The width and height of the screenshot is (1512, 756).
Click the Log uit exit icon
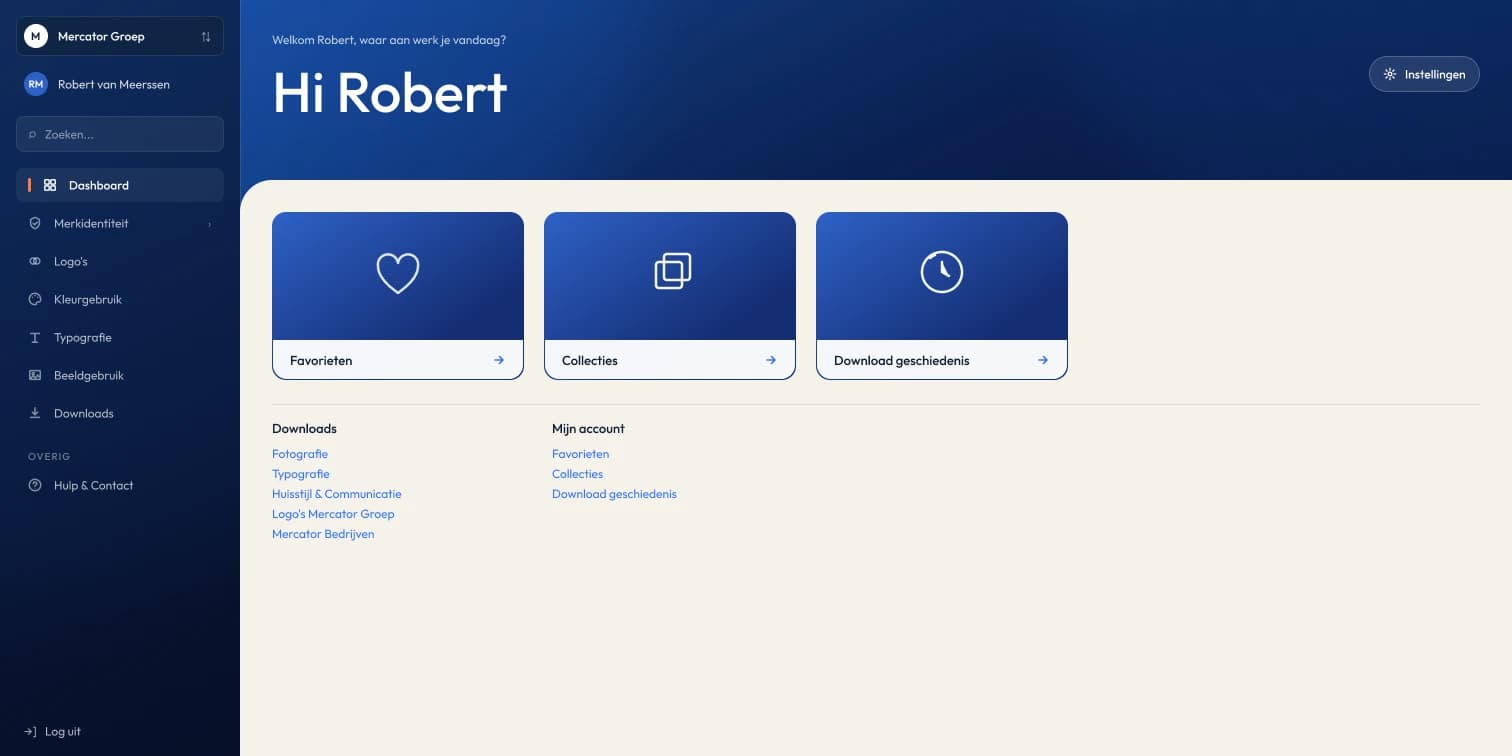pos(30,731)
